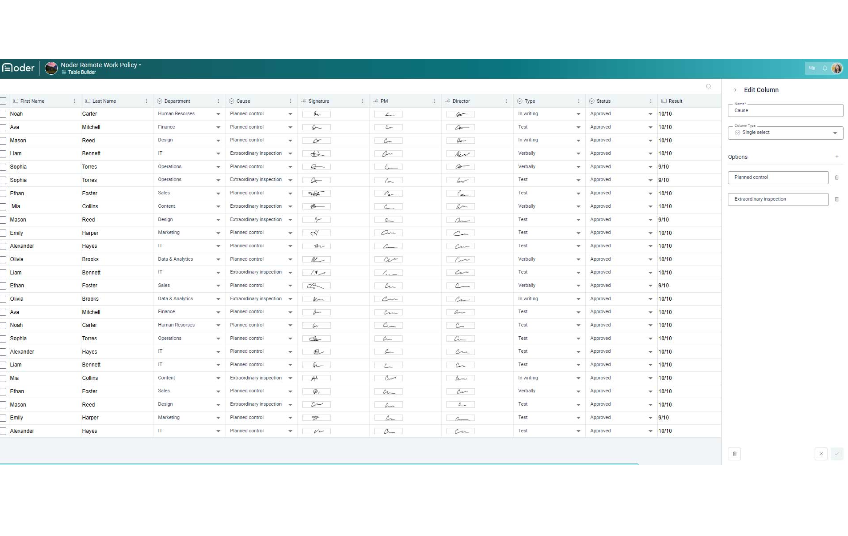
Task: Open the Status column three-dot menu
Action: (650, 101)
